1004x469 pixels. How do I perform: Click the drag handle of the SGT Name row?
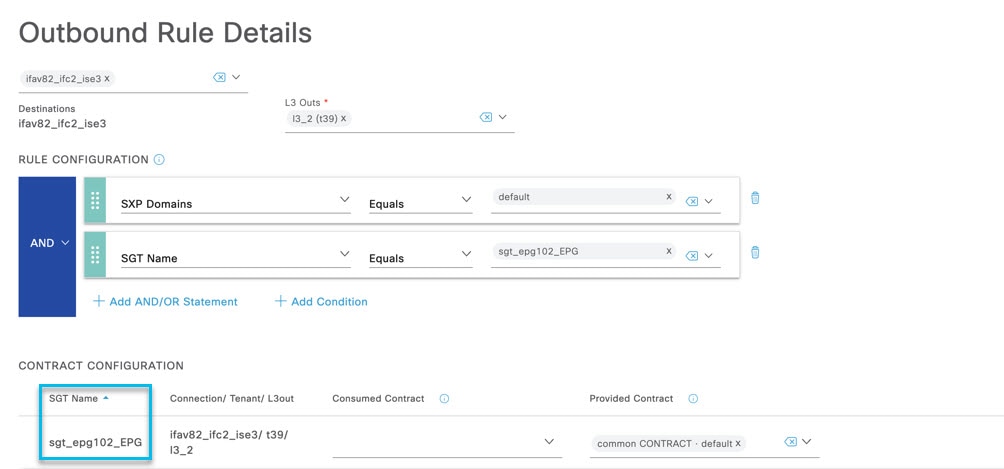[95, 255]
